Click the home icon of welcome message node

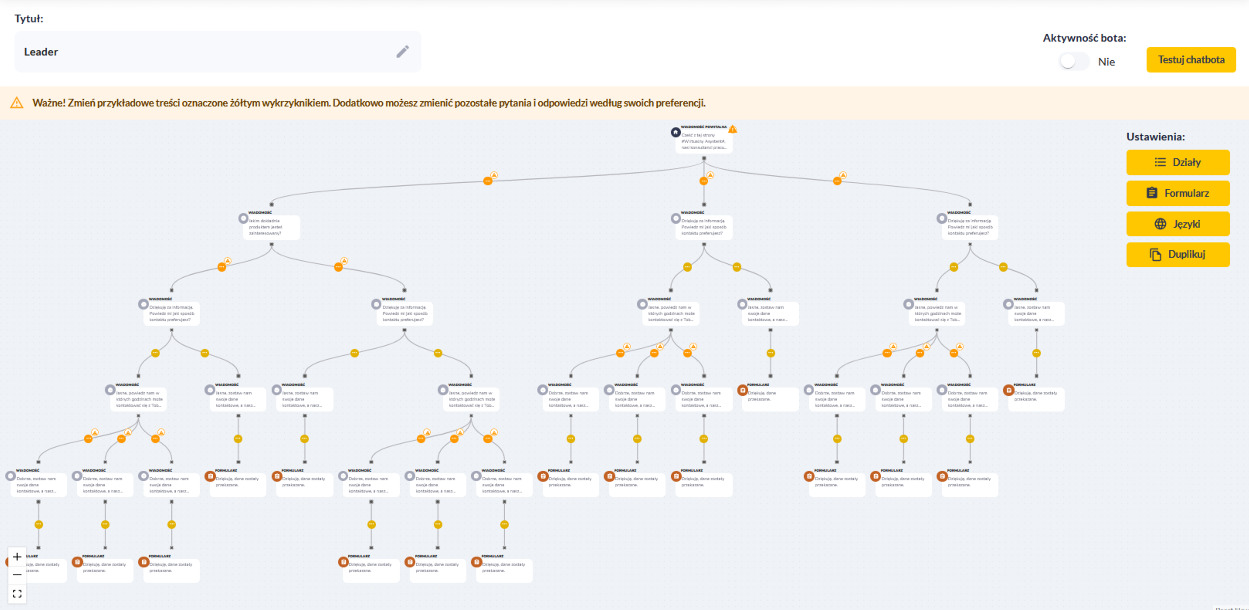[x=675, y=134]
